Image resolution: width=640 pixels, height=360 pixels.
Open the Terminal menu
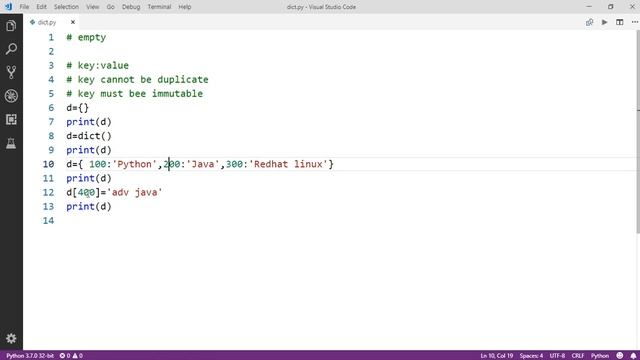(159, 7)
